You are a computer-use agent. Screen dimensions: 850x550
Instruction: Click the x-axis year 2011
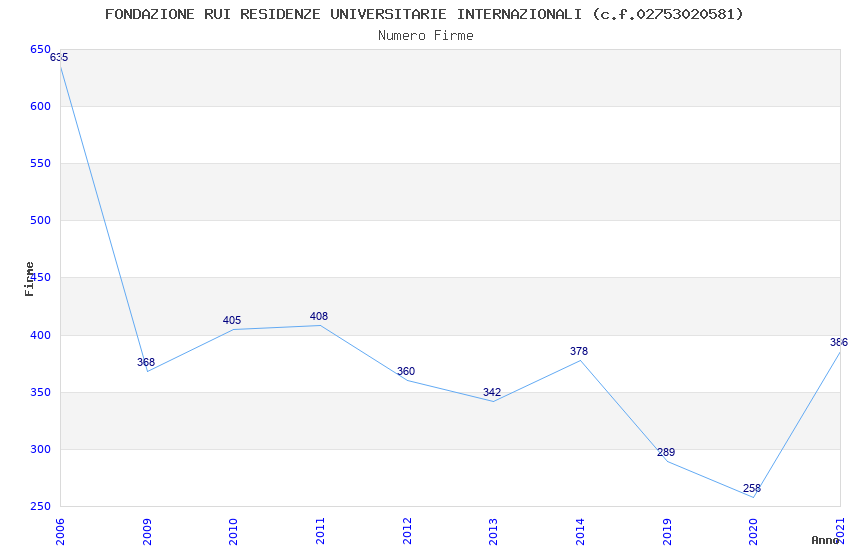pyautogui.click(x=320, y=532)
